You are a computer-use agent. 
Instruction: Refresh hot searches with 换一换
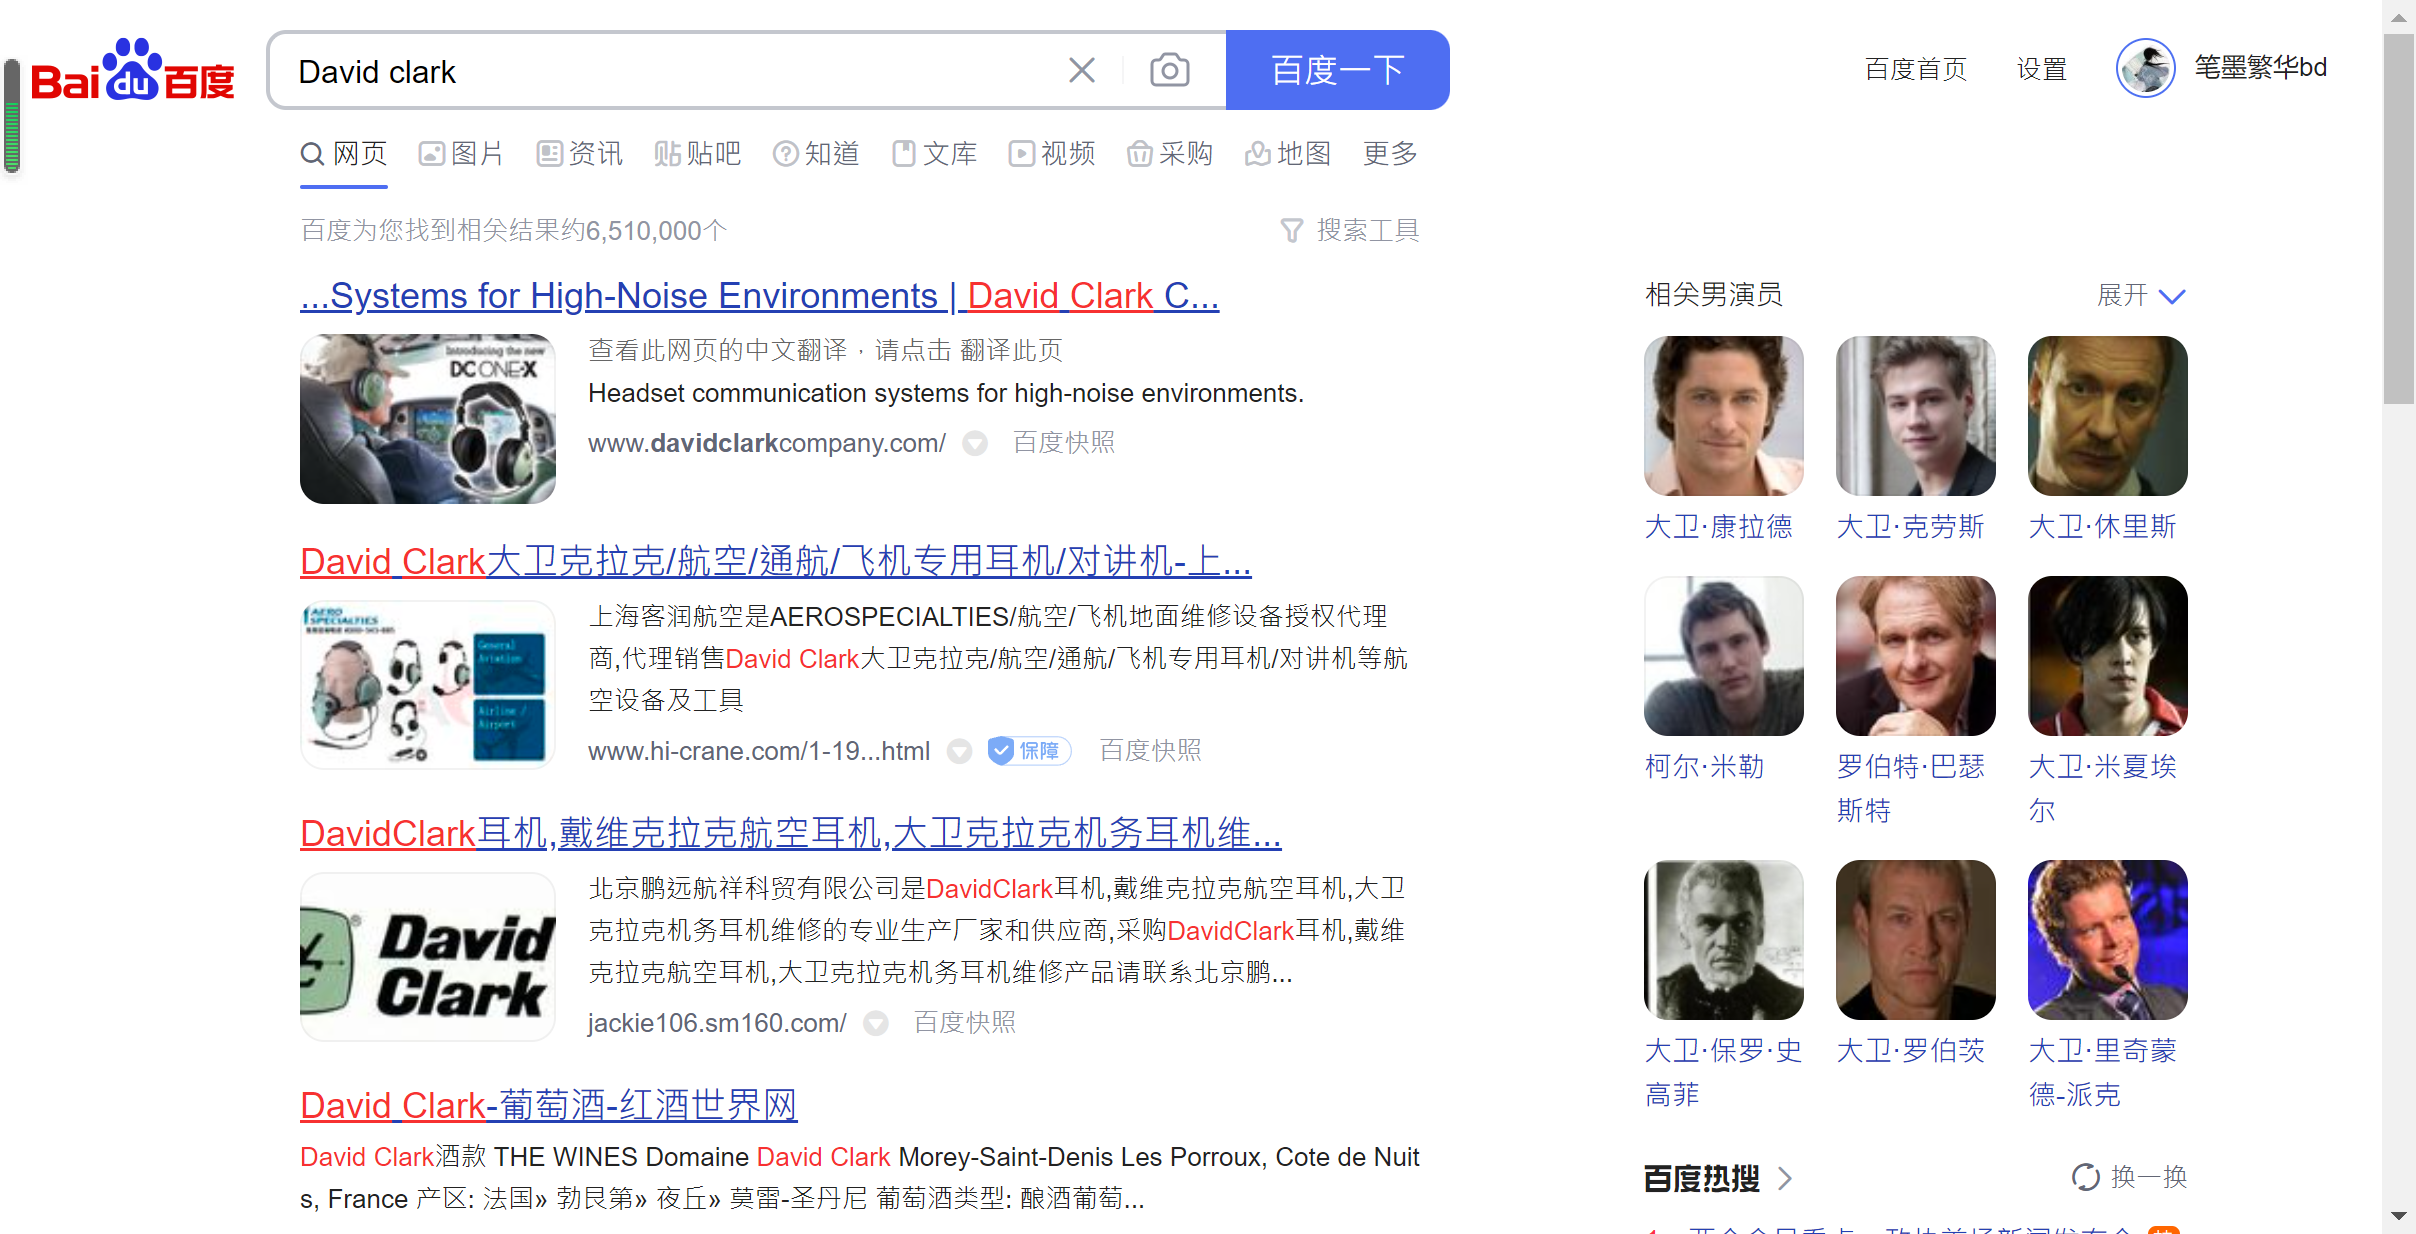2130,1177
